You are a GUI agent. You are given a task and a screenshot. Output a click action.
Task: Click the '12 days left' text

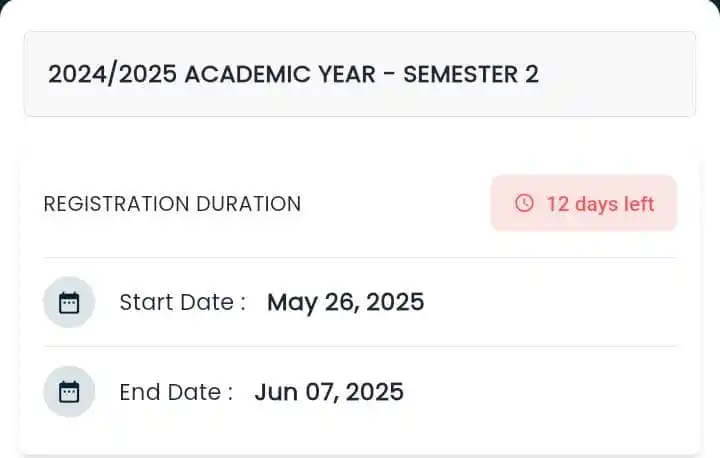pos(600,204)
